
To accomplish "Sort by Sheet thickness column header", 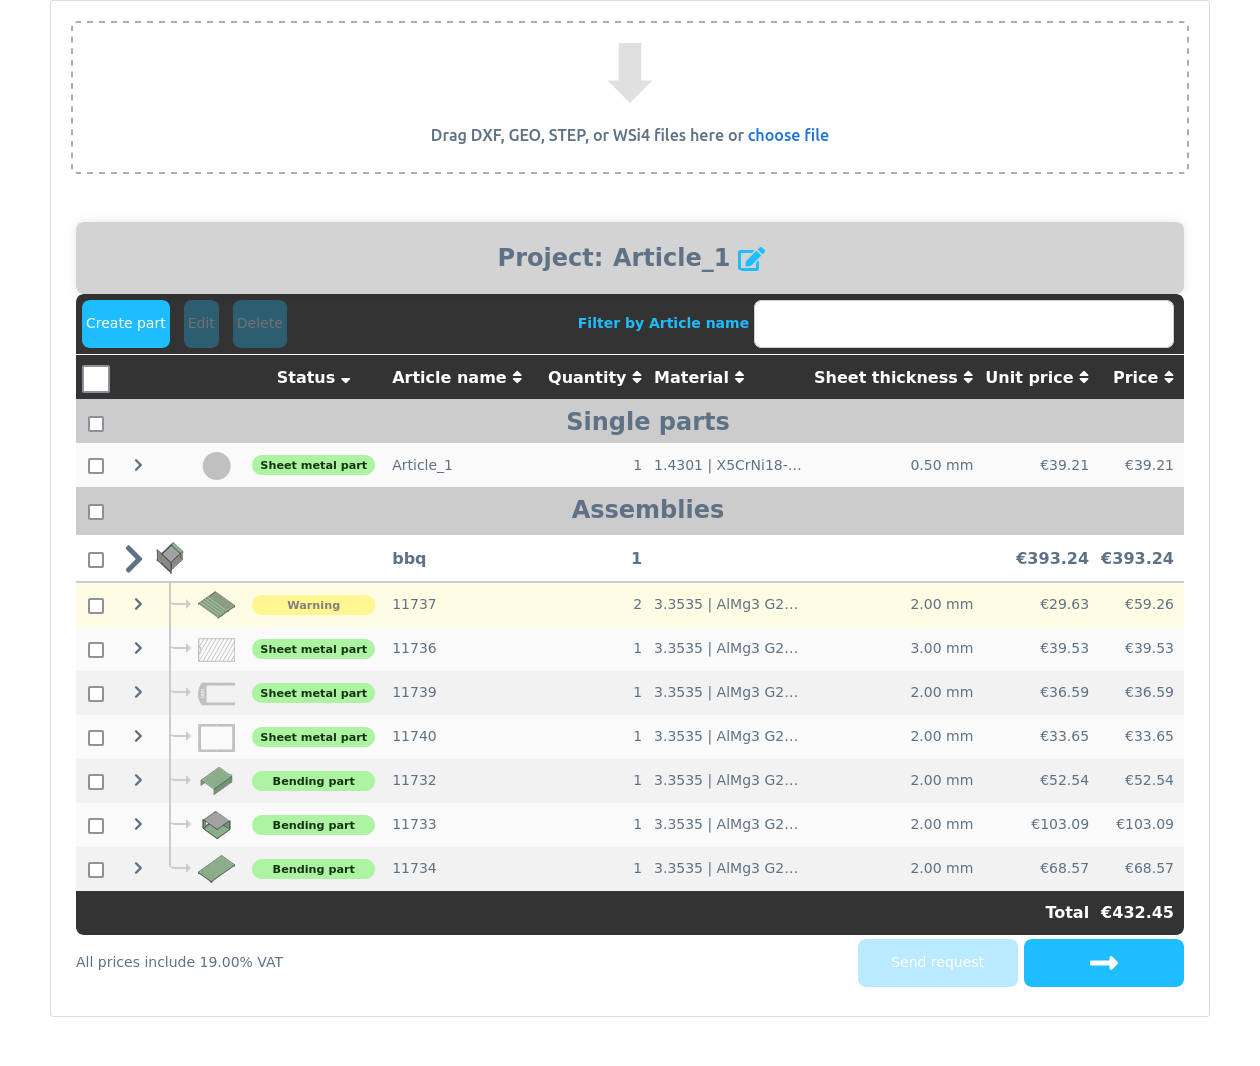I will point(893,378).
